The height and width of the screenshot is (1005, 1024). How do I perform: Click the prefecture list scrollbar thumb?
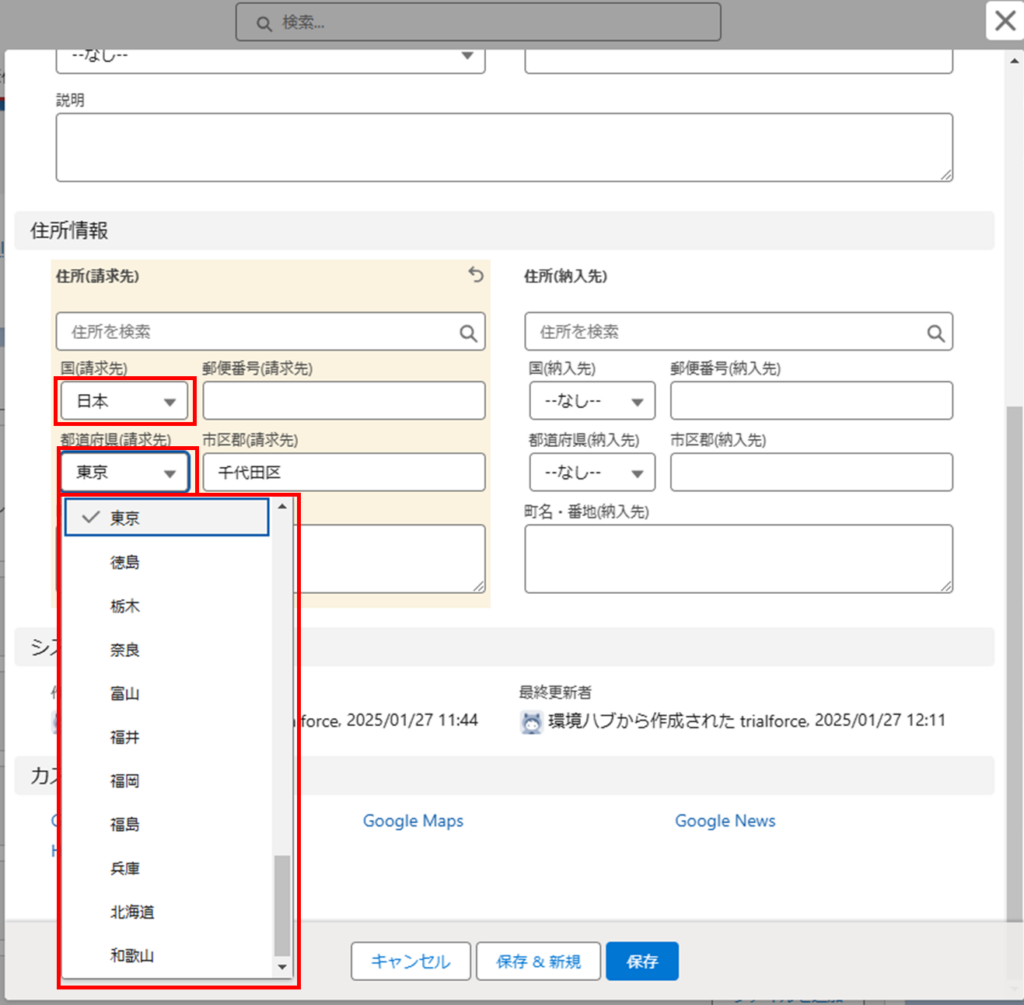(282, 905)
